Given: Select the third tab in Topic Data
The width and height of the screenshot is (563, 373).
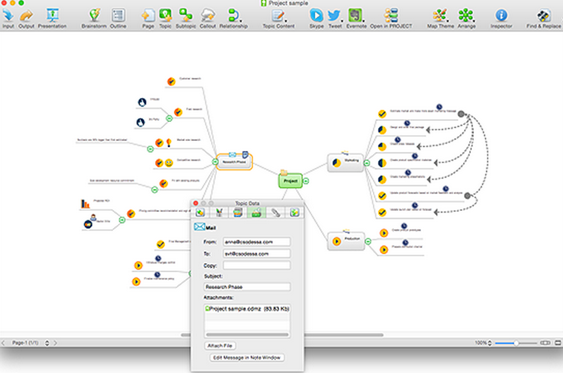Looking at the screenshot, I should point(238,213).
